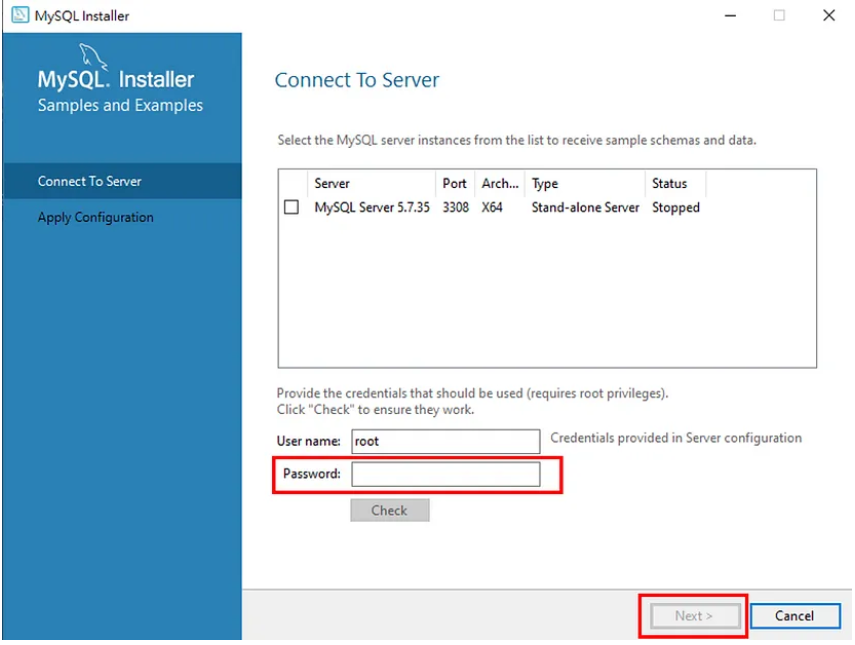Focus the User name field
The image size is (855, 645).
coord(445,441)
